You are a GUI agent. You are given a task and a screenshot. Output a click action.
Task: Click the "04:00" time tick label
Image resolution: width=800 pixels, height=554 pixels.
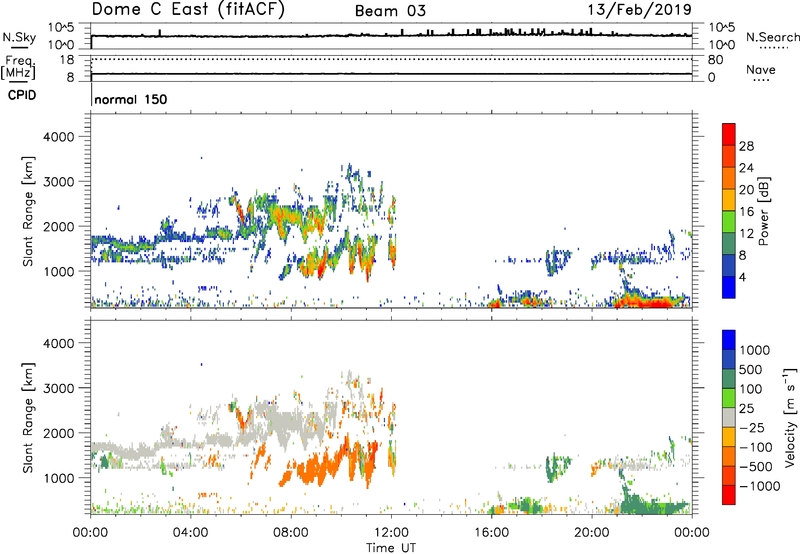[190, 533]
